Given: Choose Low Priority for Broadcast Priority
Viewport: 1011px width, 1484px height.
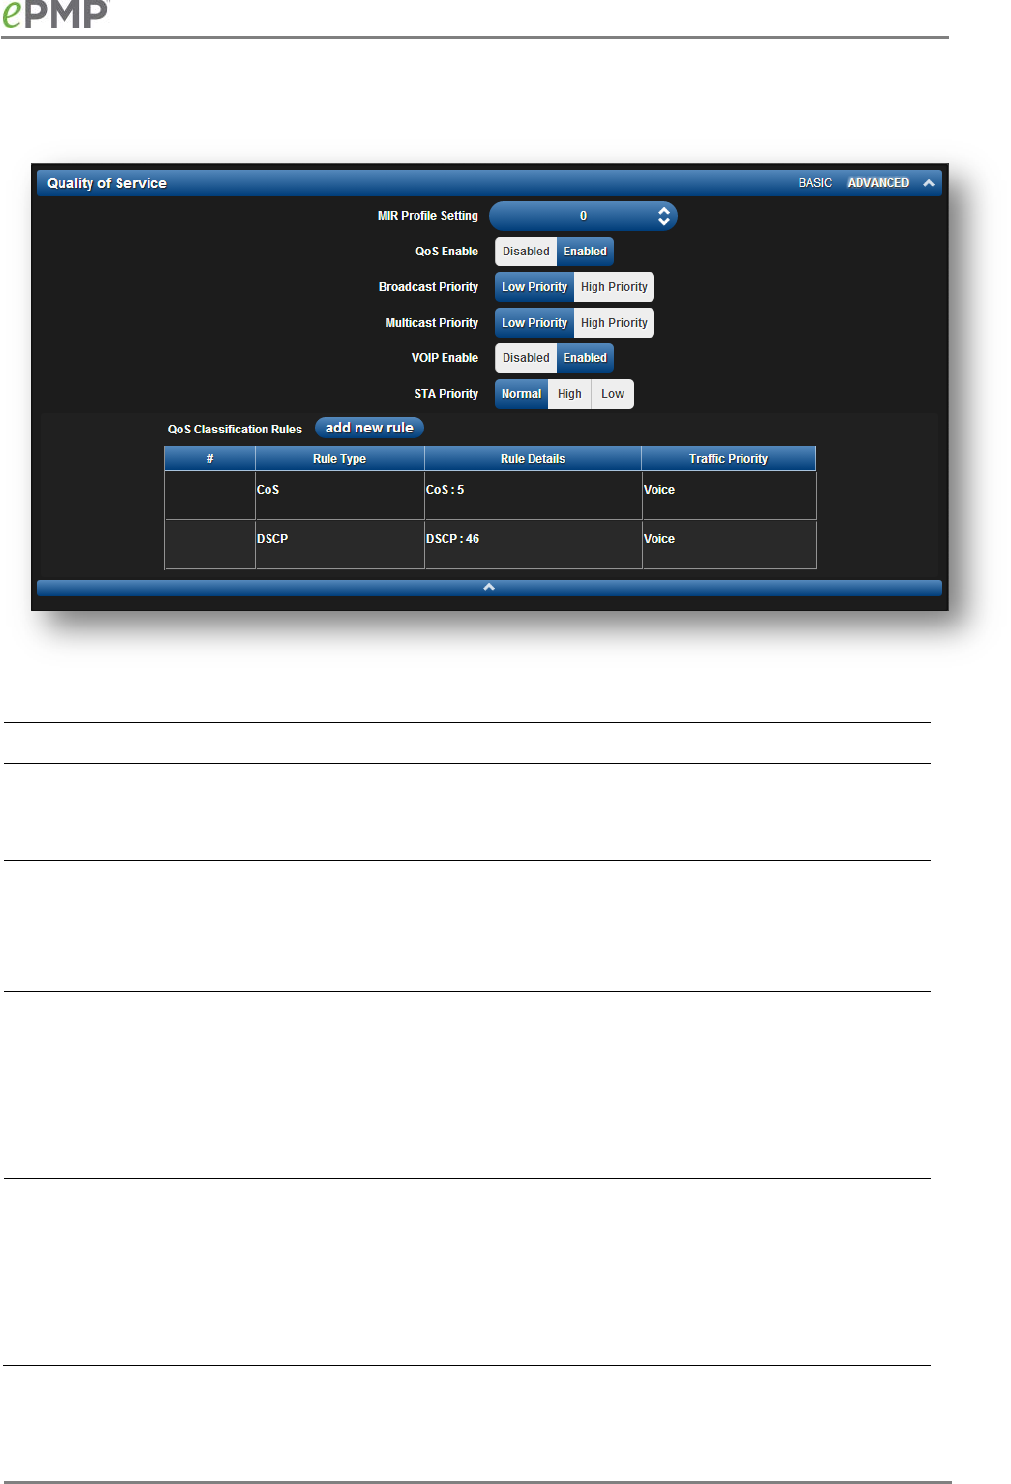Looking at the screenshot, I should [x=534, y=287].
